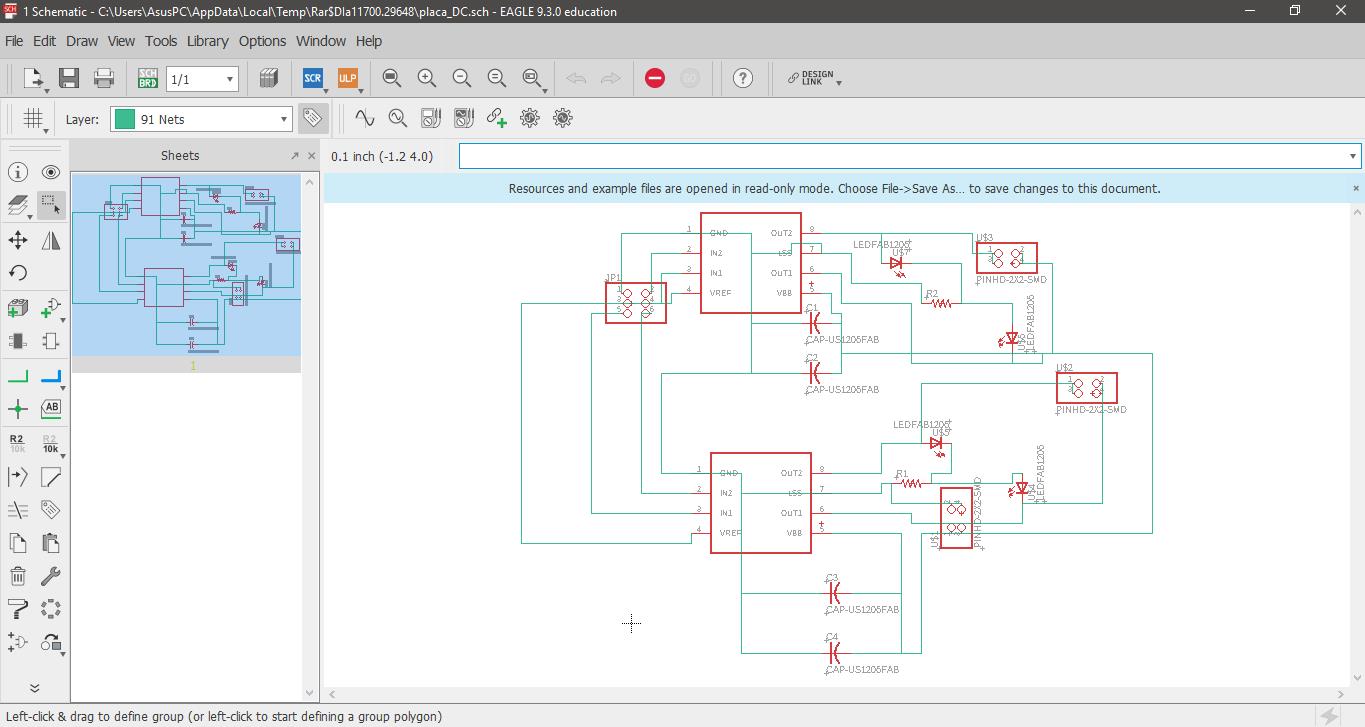
Task: Open the Layer 91 Nets dropdown
Action: [x=201, y=119]
